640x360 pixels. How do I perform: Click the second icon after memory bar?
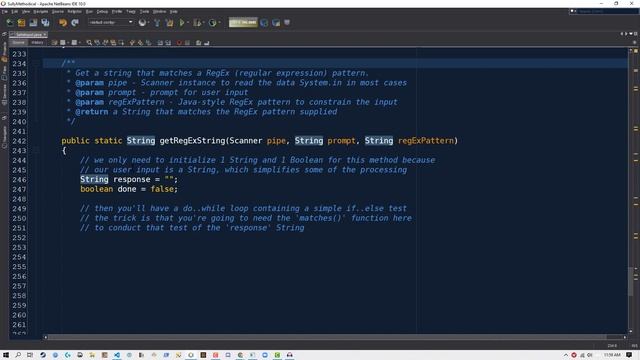coord(276,23)
